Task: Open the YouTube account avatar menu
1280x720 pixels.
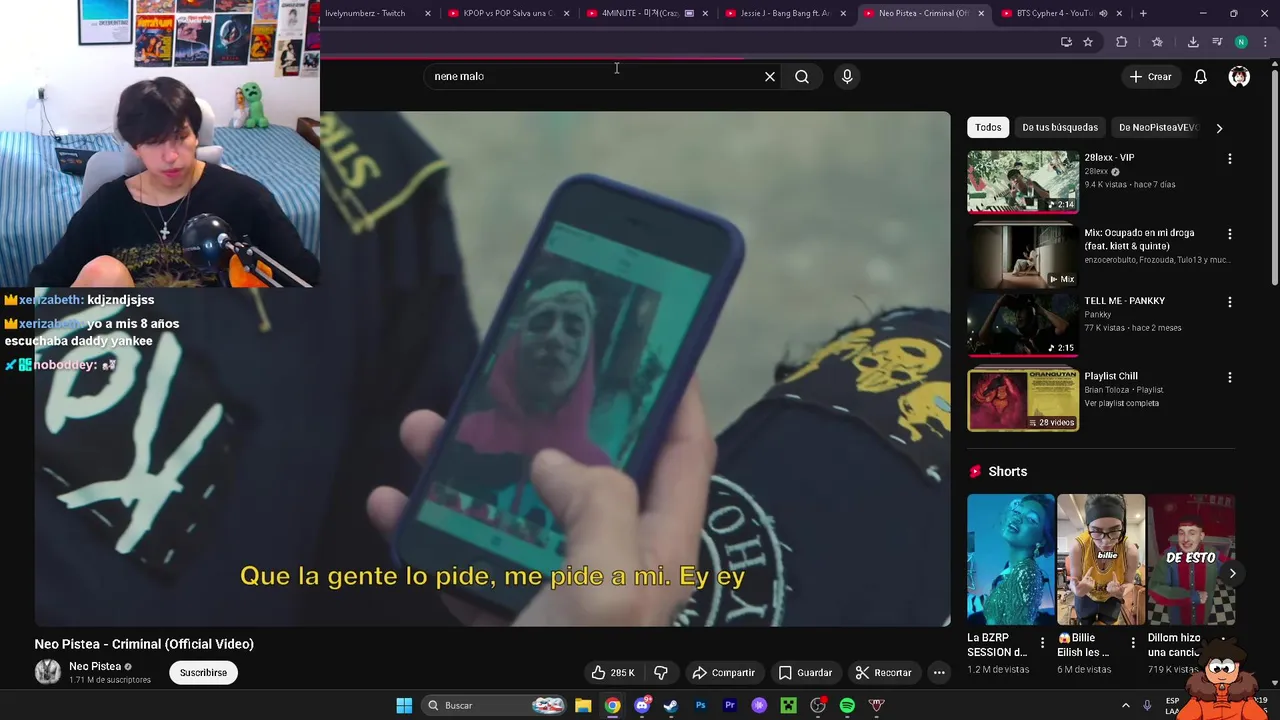Action: [1239, 76]
